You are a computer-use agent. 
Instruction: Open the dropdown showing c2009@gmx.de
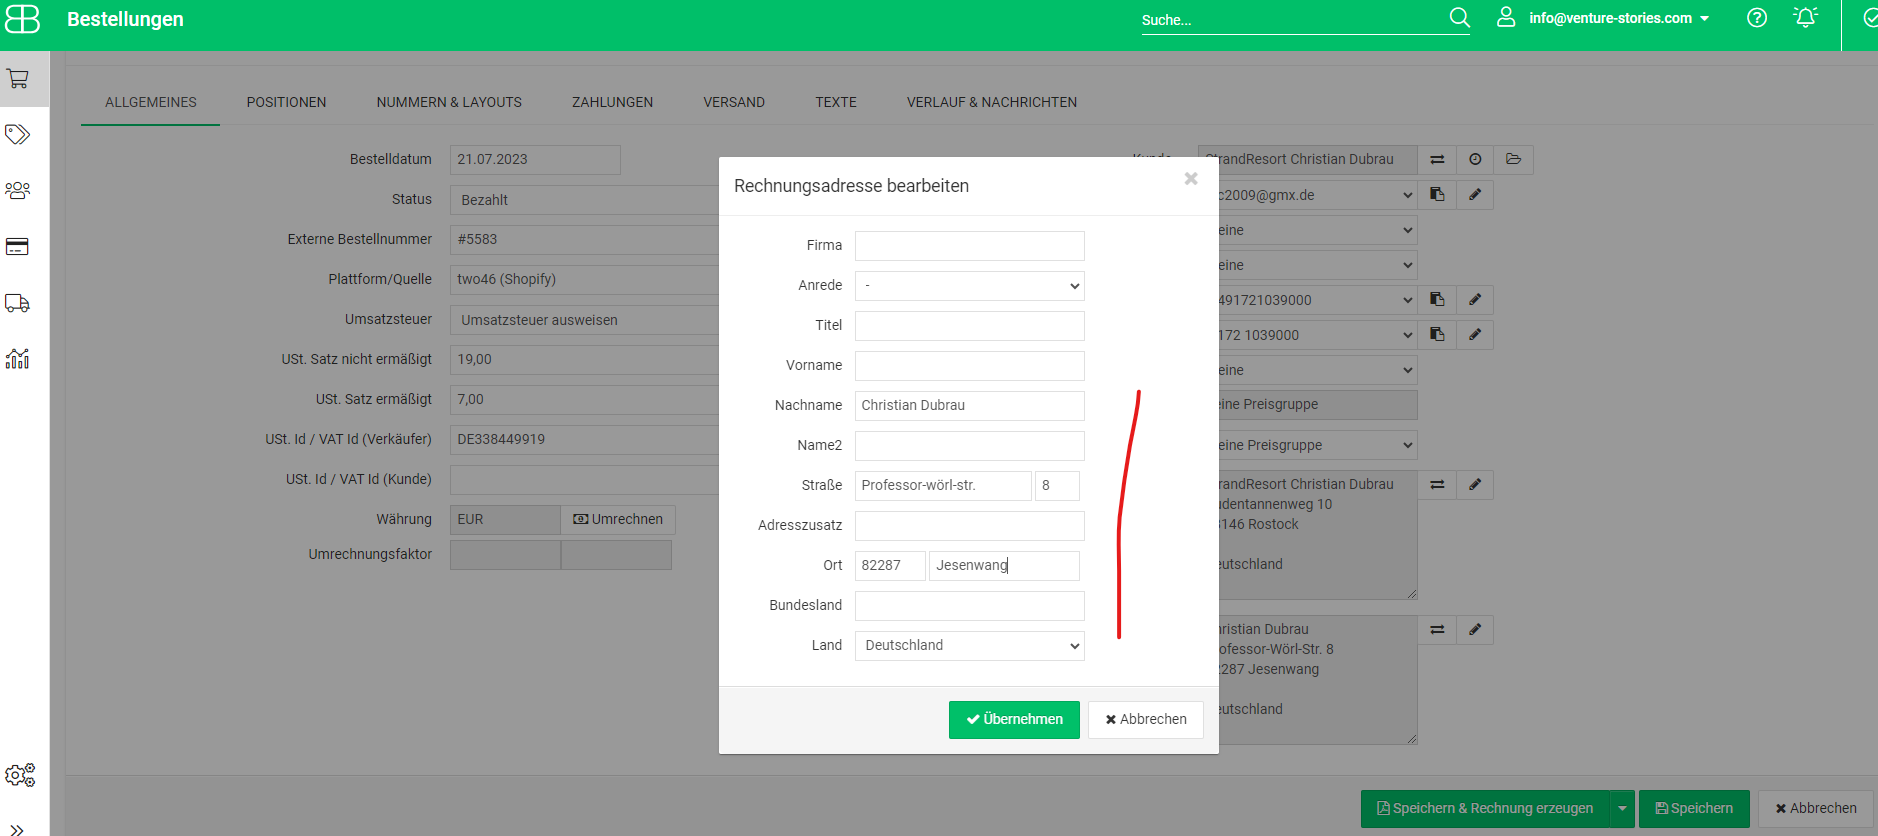(1317, 196)
